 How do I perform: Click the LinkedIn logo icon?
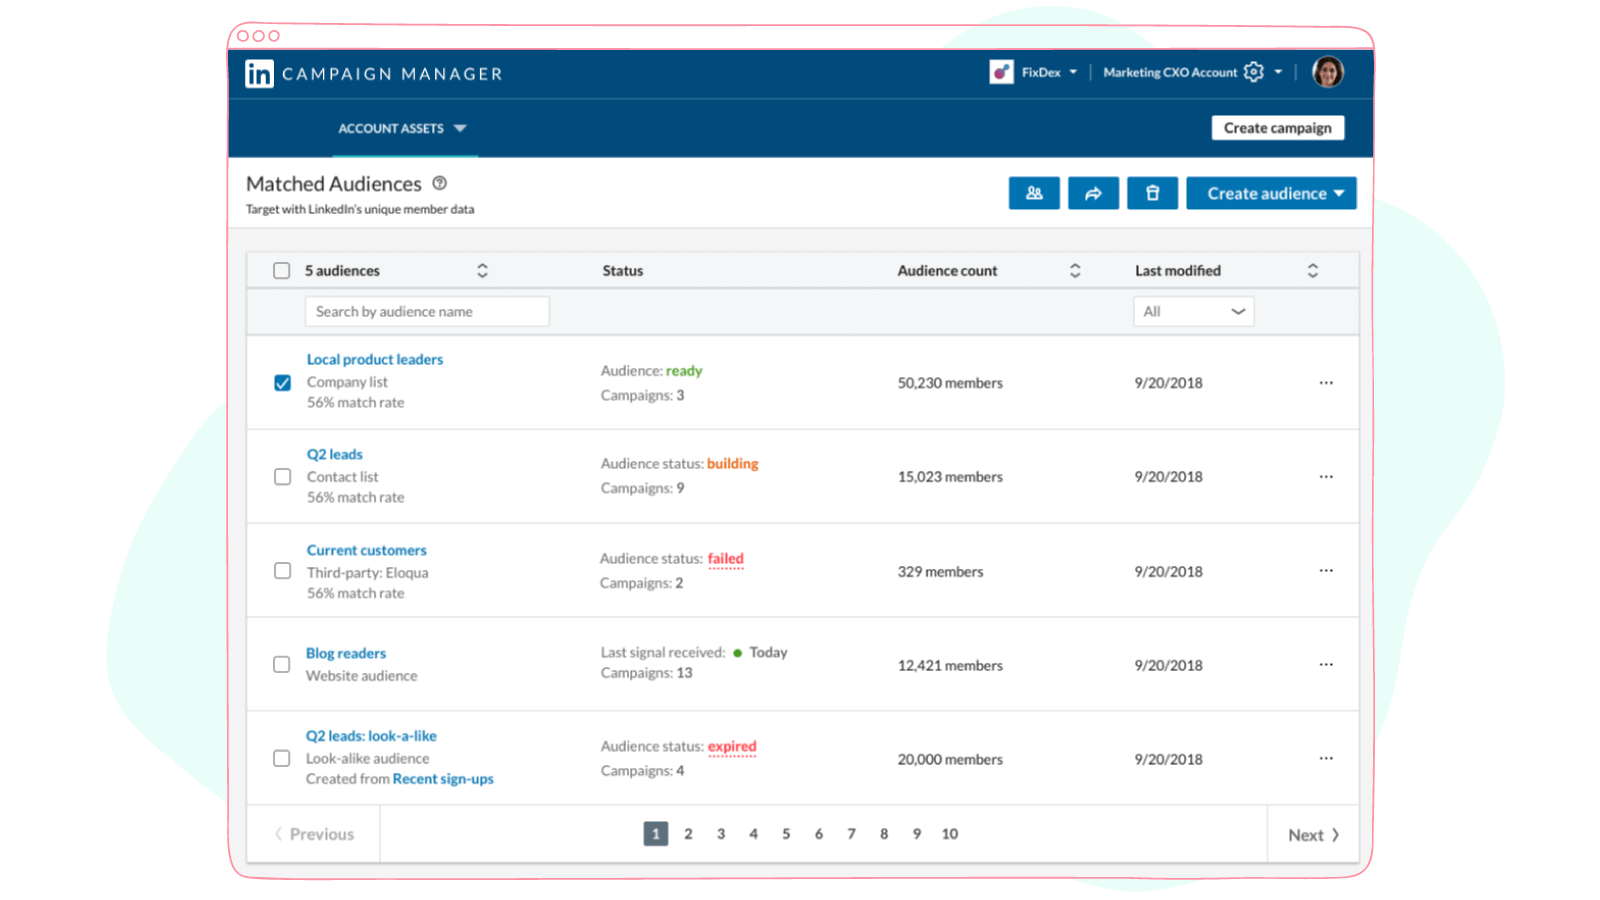[258, 73]
